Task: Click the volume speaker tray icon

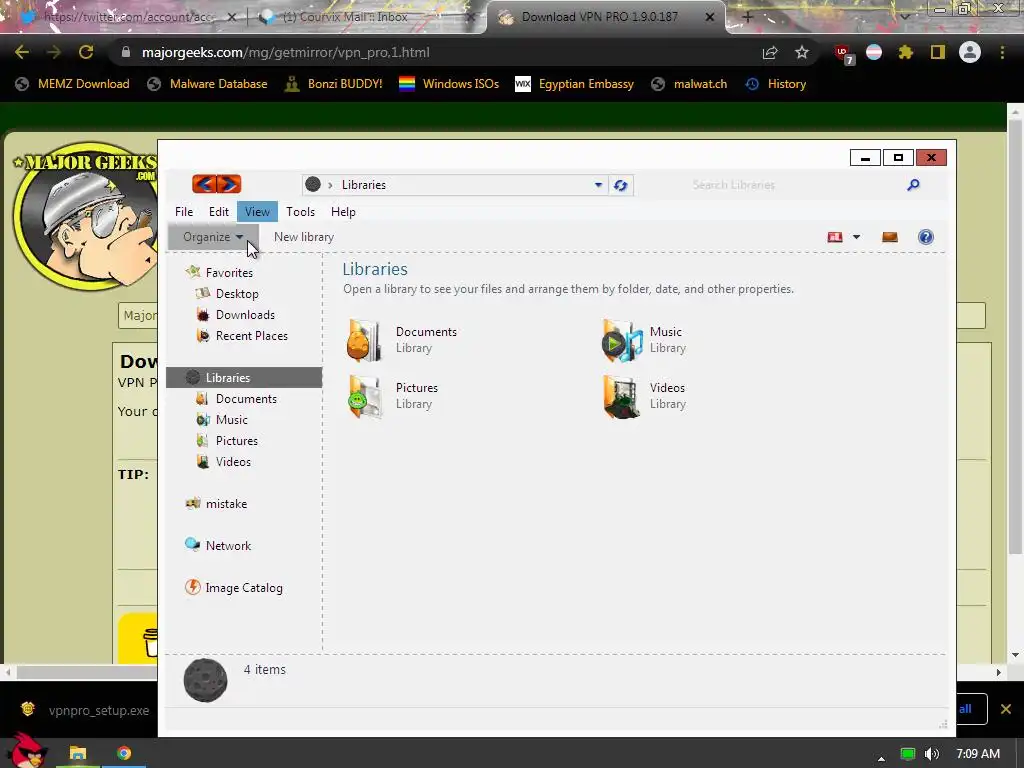Action: coord(933,754)
